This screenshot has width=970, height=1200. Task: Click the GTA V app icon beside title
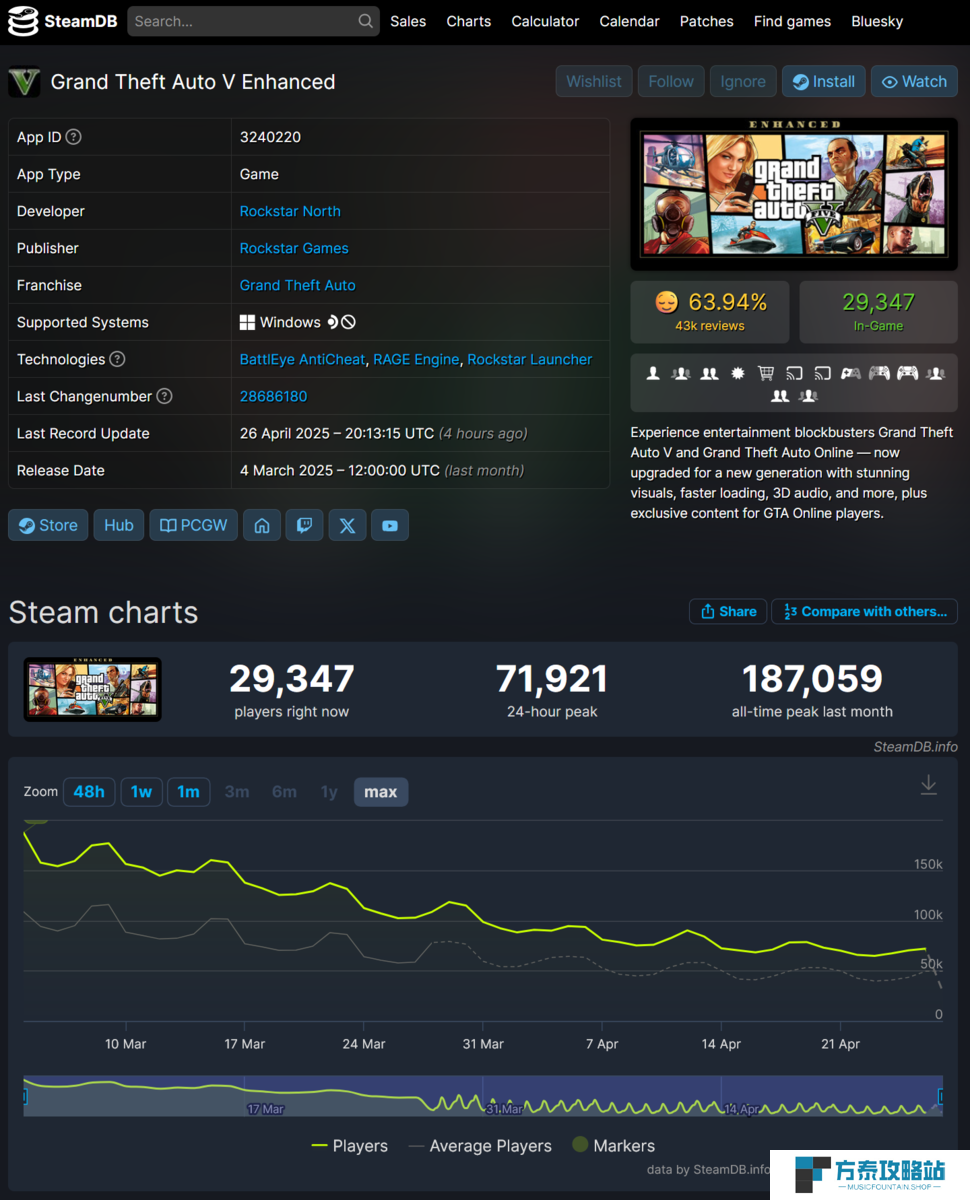(24, 82)
